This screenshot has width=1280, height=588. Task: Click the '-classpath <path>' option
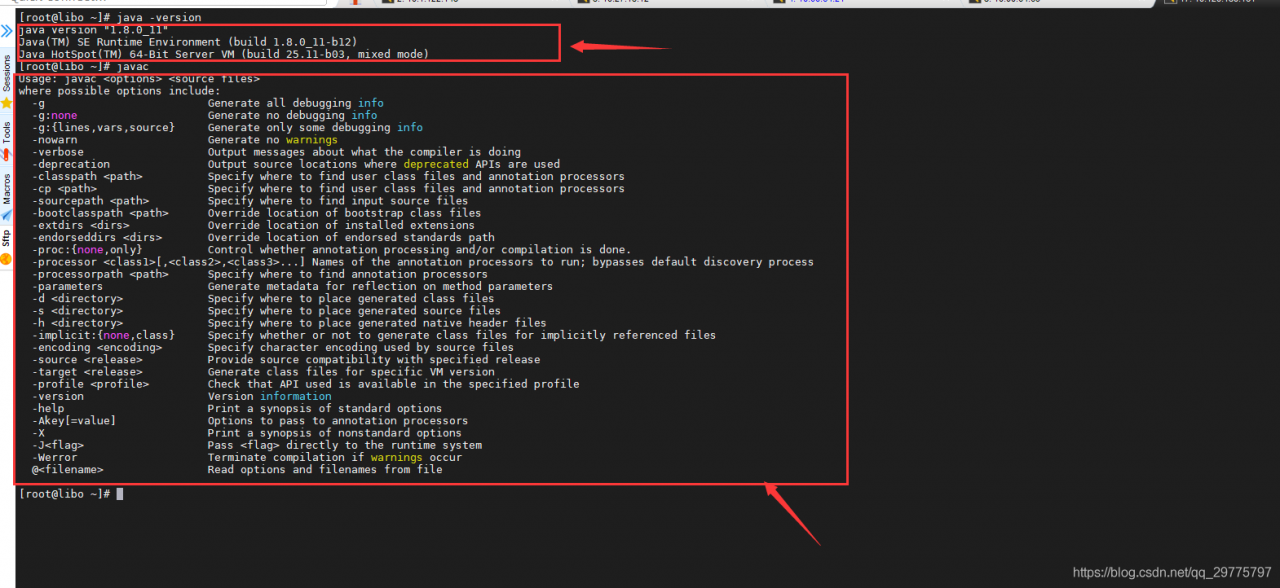coord(87,176)
